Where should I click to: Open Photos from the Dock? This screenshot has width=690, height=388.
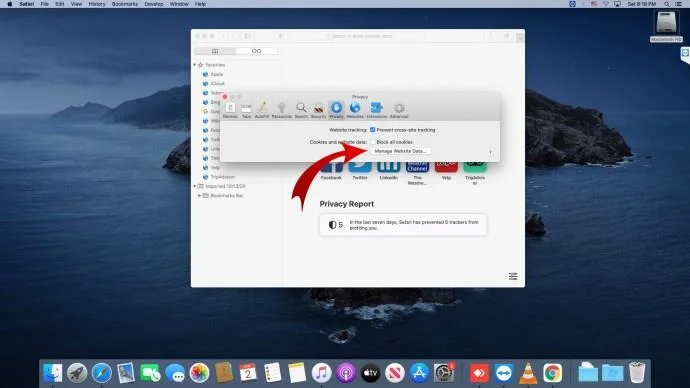tap(199, 373)
